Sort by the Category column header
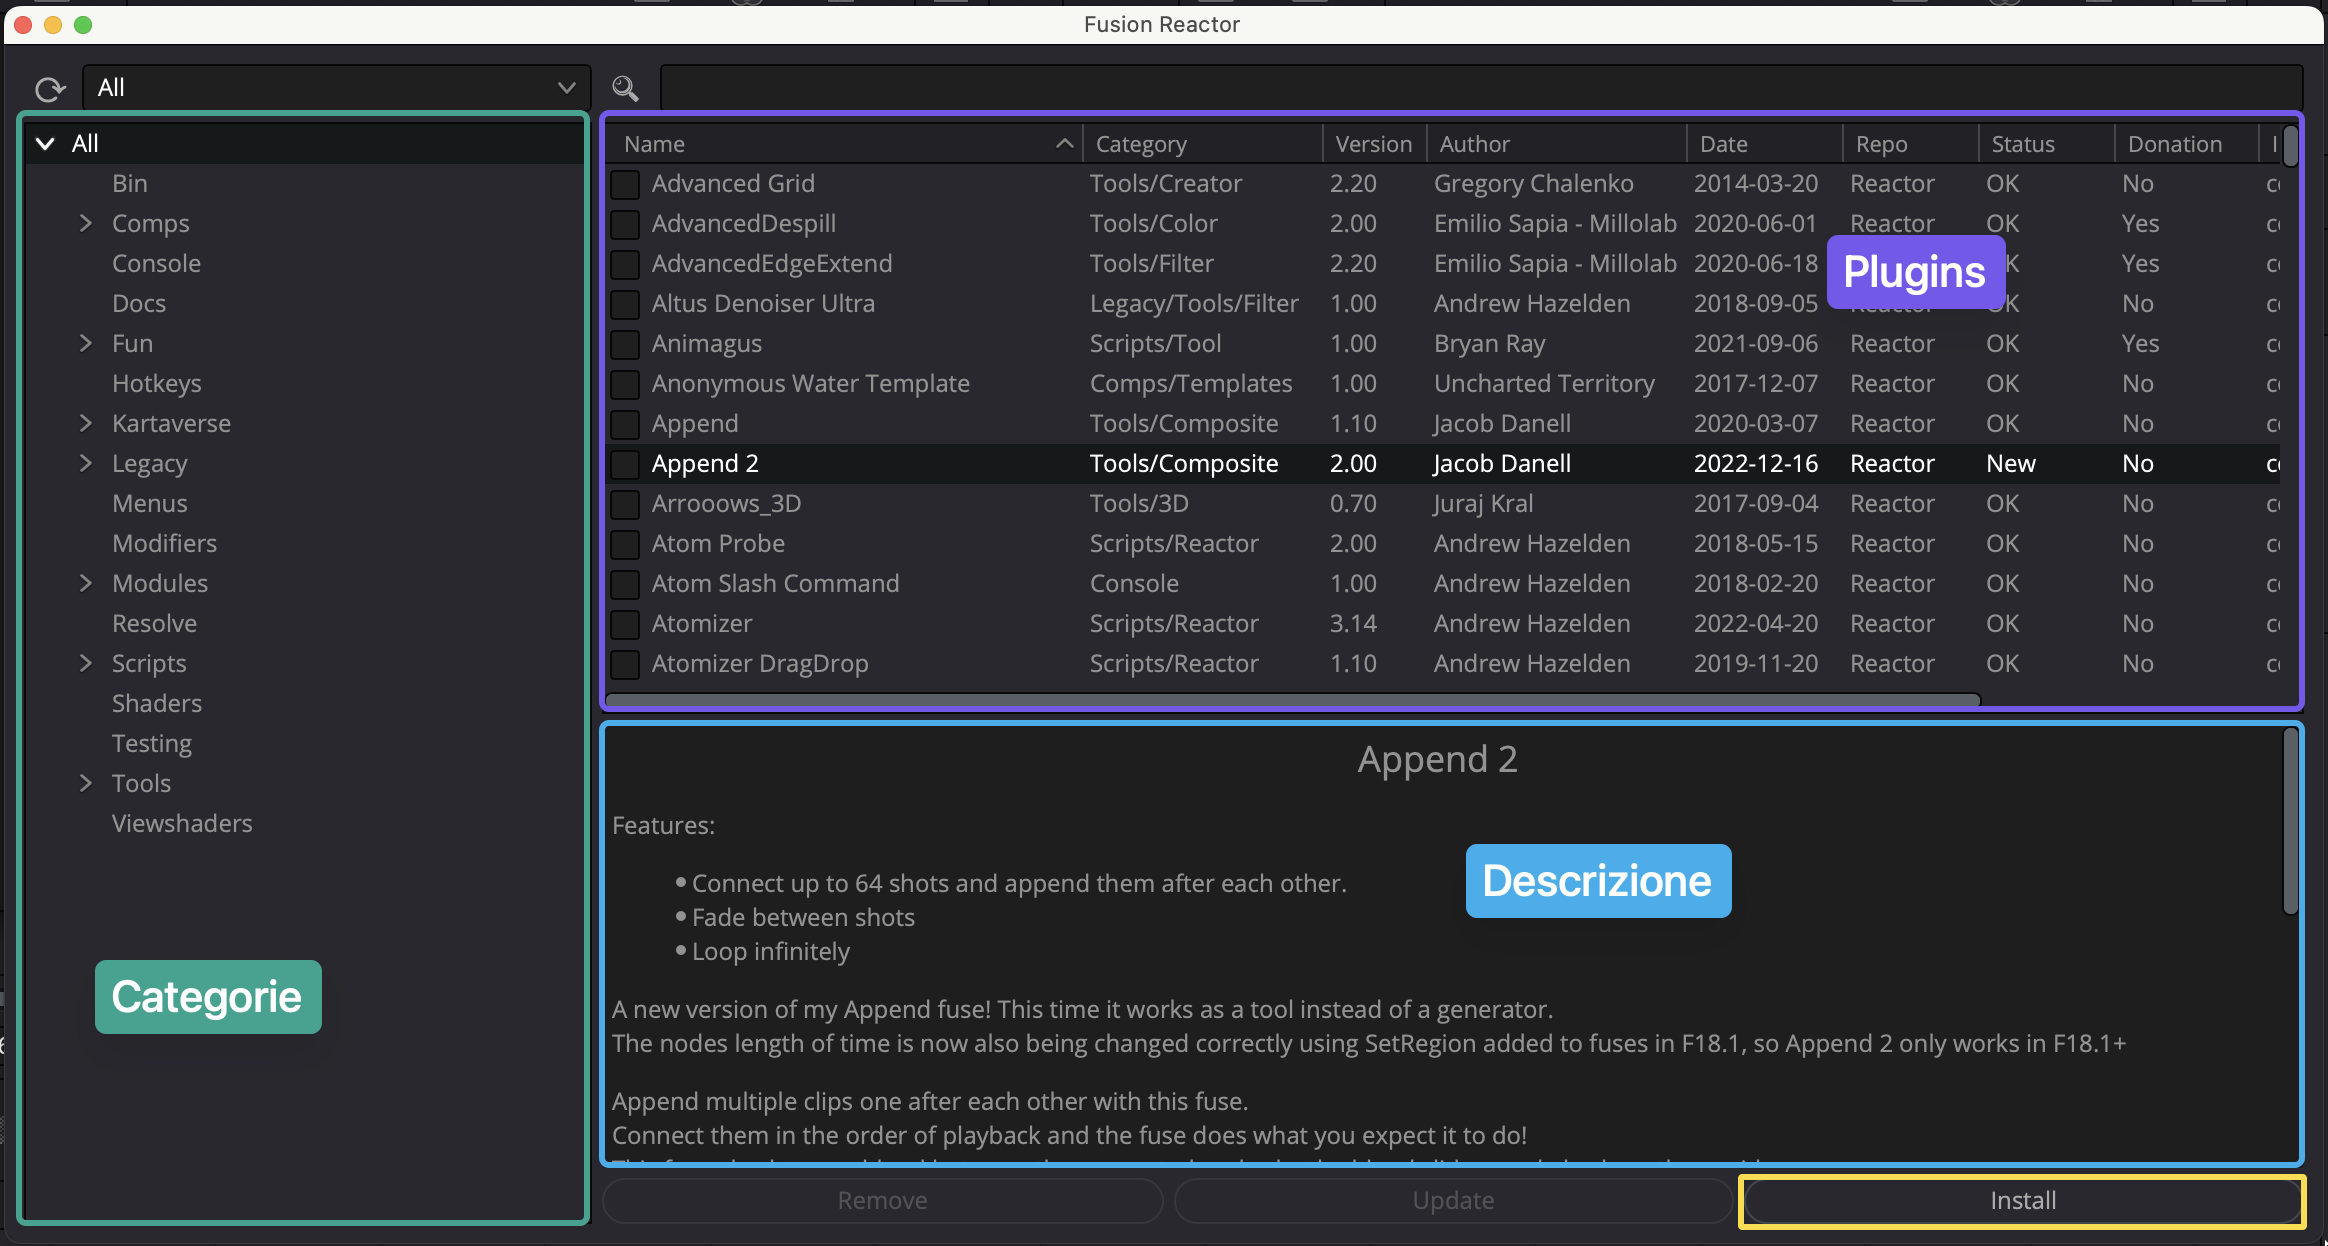 coord(1203,144)
